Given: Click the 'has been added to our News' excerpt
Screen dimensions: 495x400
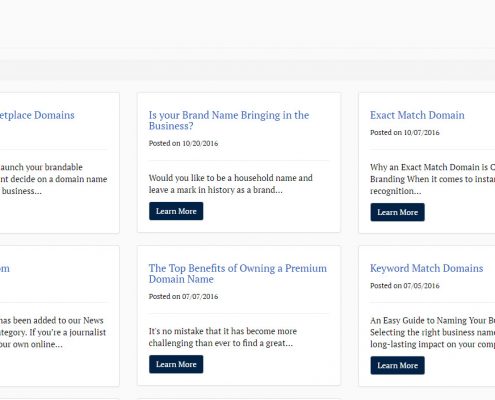Looking at the screenshot, I should [x=53, y=332].
